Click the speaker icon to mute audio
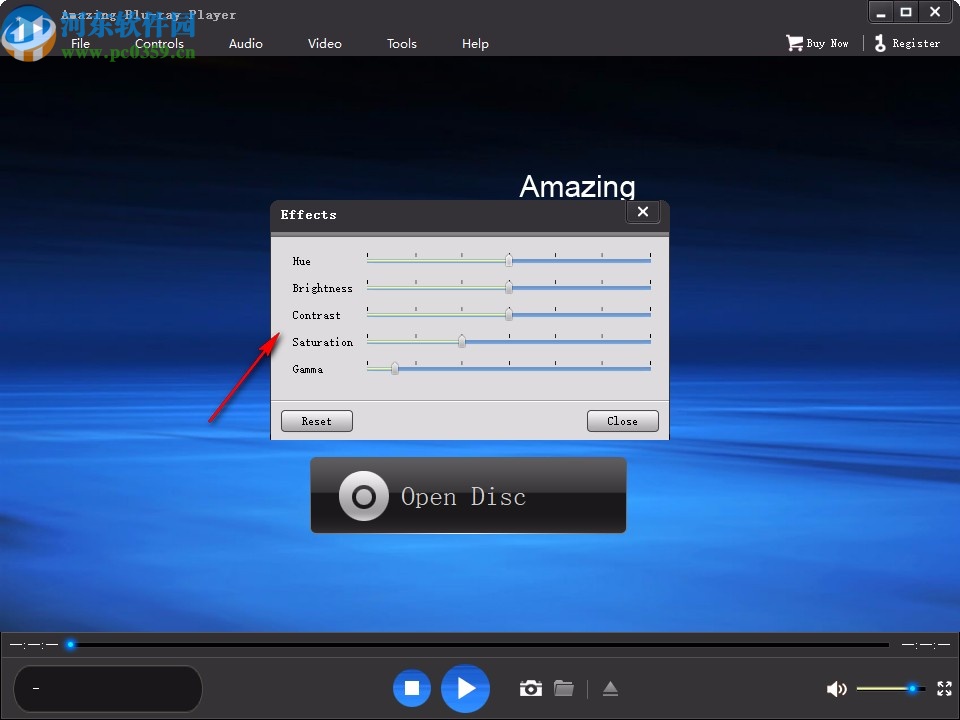Image resolution: width=960 pixels, height=720 pixels. coord(837,688)
